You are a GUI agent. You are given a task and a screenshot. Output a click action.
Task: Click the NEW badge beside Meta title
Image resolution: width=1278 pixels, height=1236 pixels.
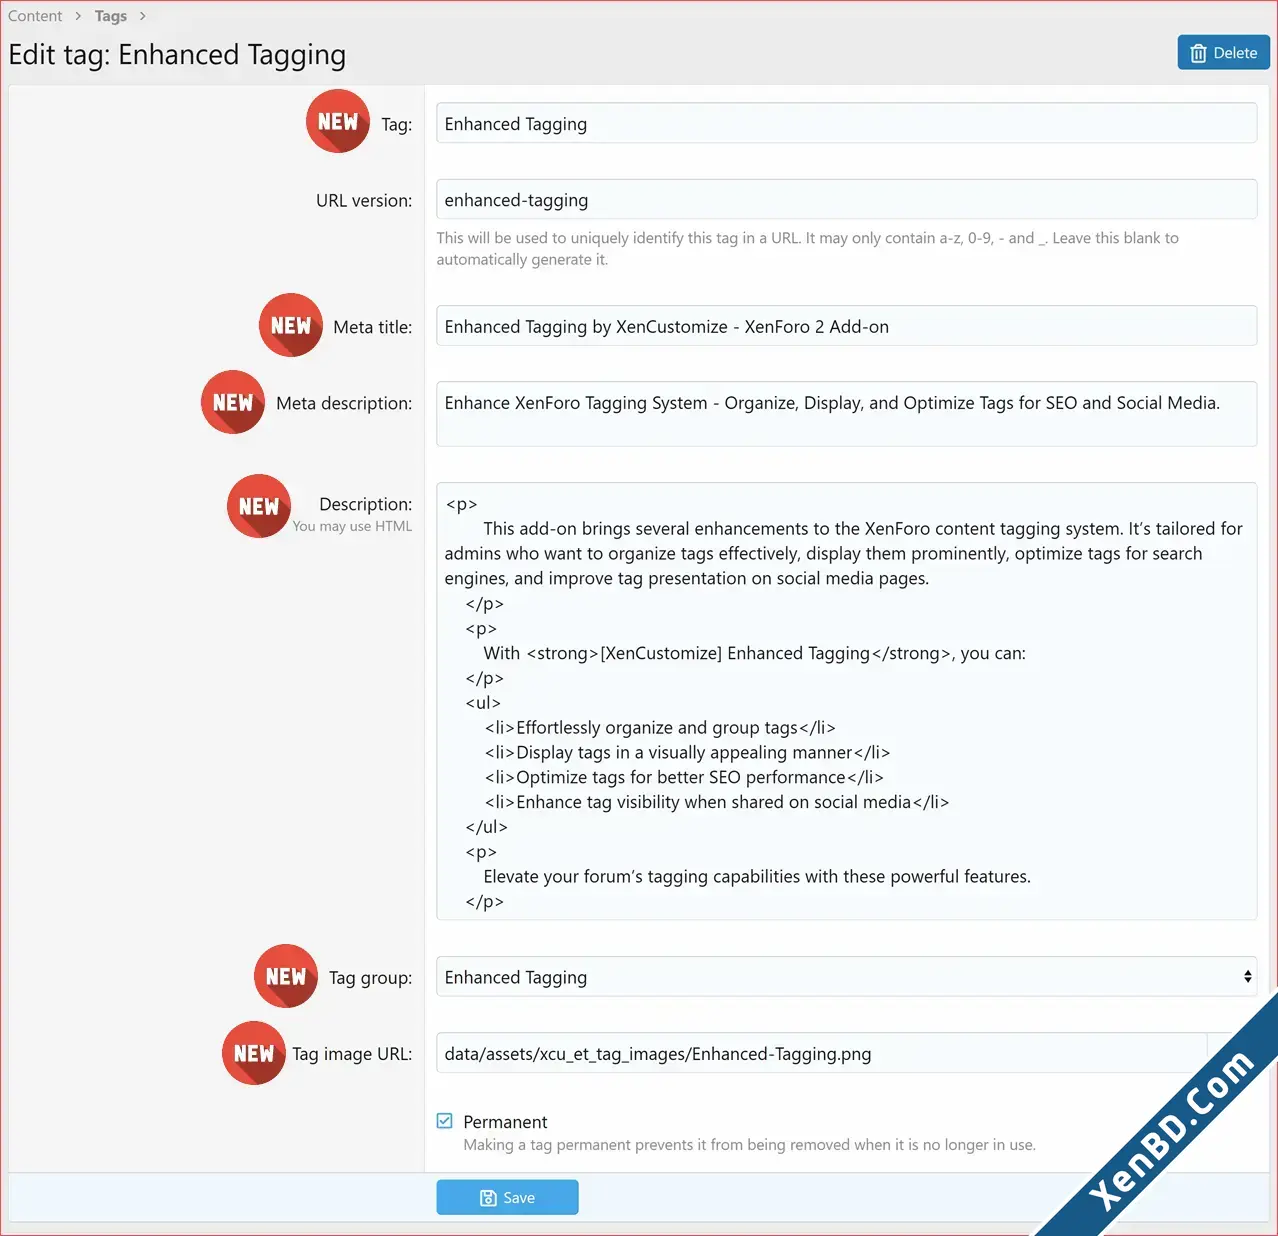point(291,326)
